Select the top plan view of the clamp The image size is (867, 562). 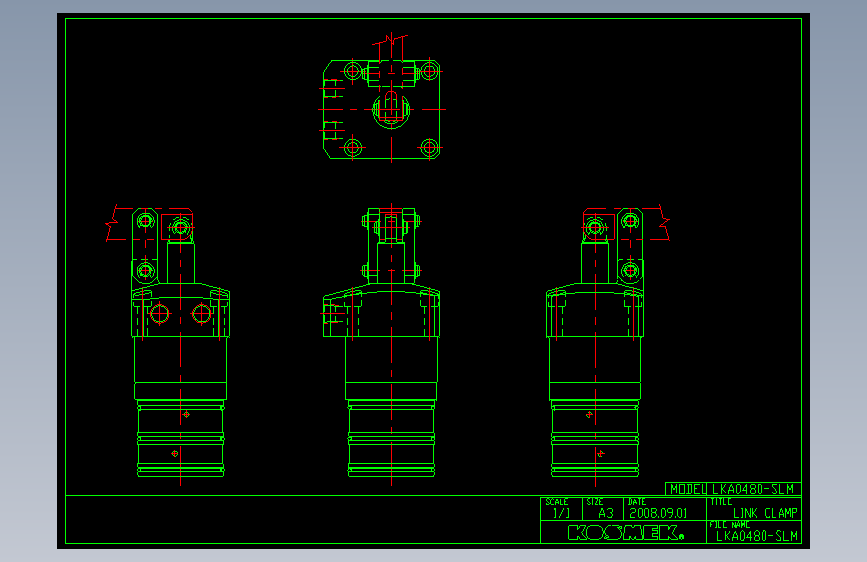click(383, 98)
